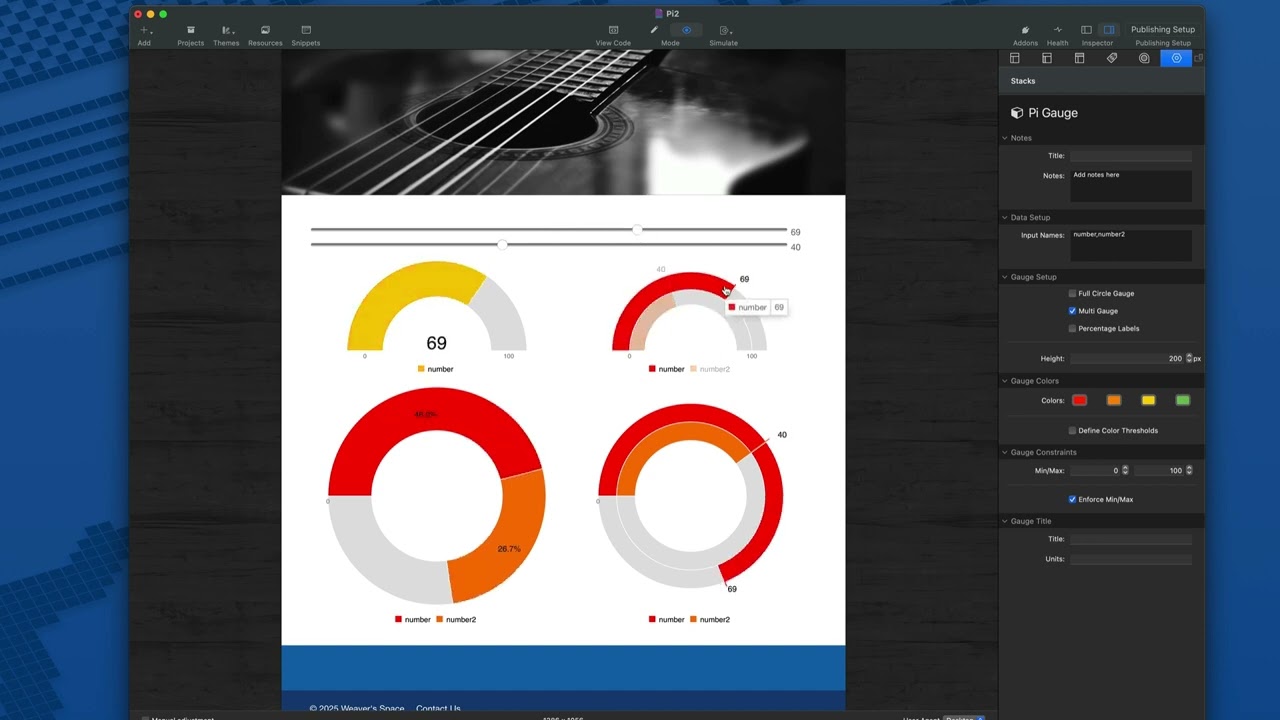Select the highlighted Stacks settings tab icon
Image resolution: width=1280 pixels, height=720 pixels.
tap(1176, 58)
